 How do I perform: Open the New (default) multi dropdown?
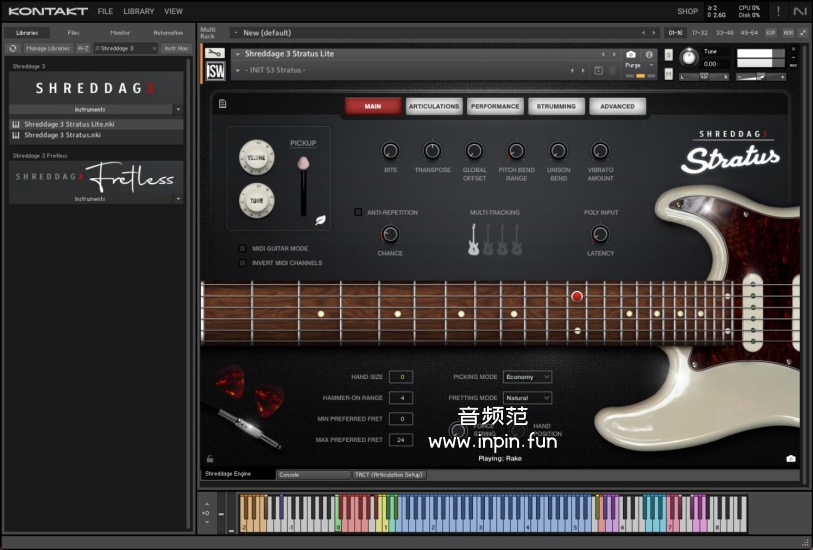click(x=236, y=33)
